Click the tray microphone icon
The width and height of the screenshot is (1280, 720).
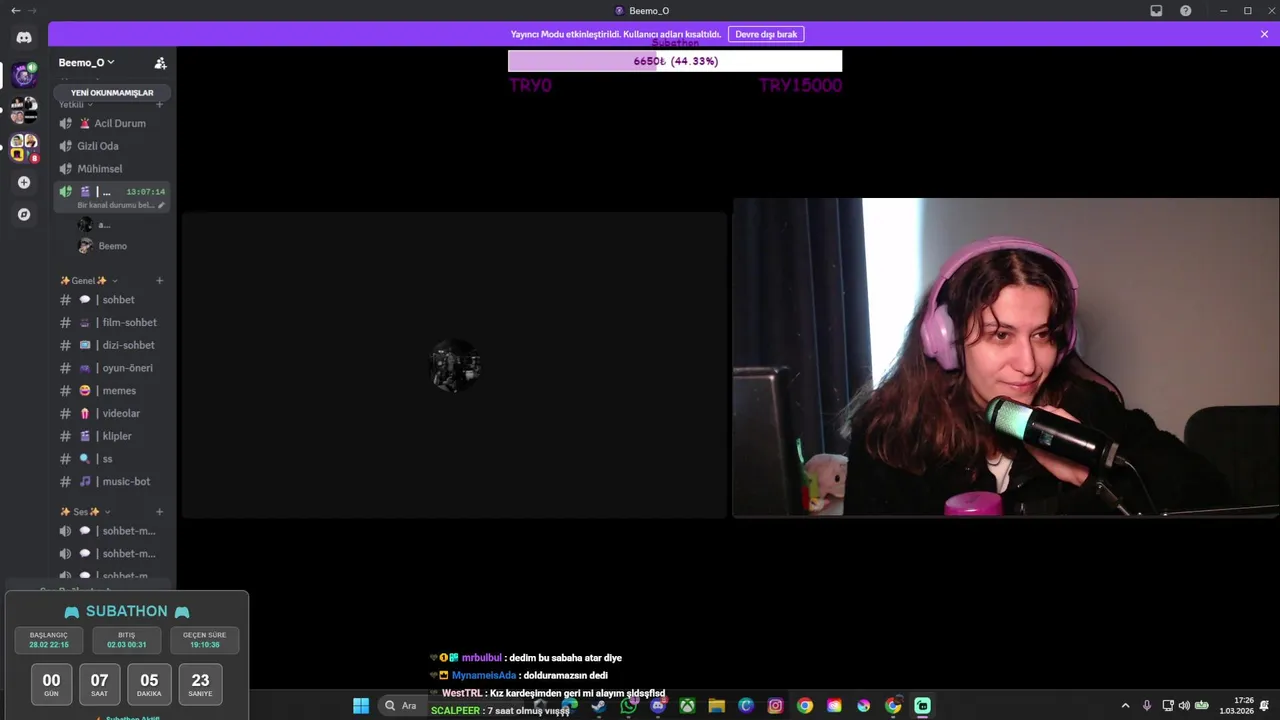(x=1147, y=706)
